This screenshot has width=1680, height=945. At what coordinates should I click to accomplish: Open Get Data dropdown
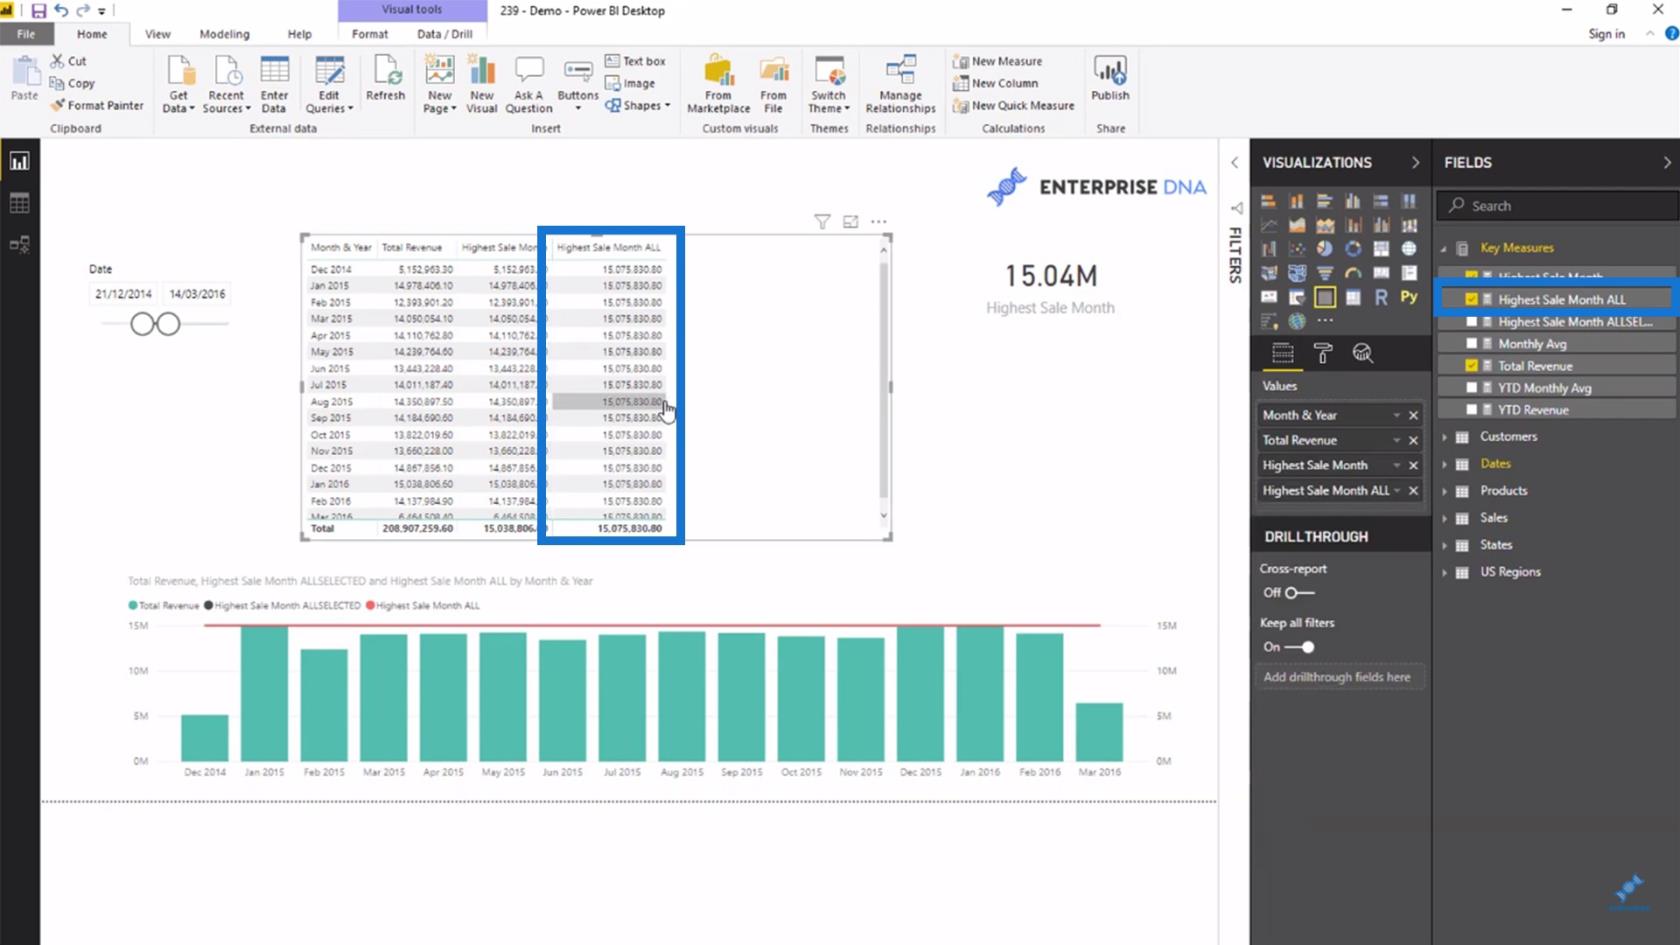[x=178, y=103]
